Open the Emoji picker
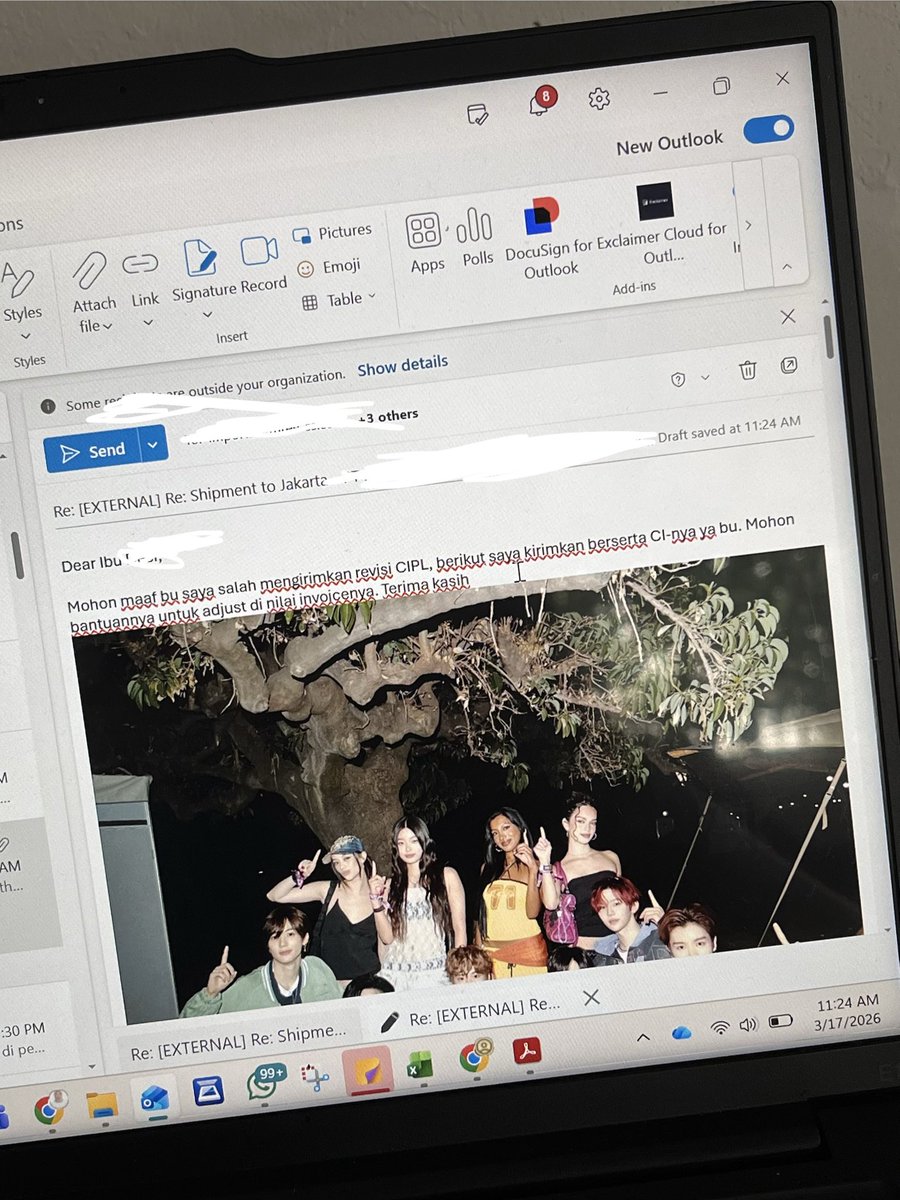 (x=328, y=267)
